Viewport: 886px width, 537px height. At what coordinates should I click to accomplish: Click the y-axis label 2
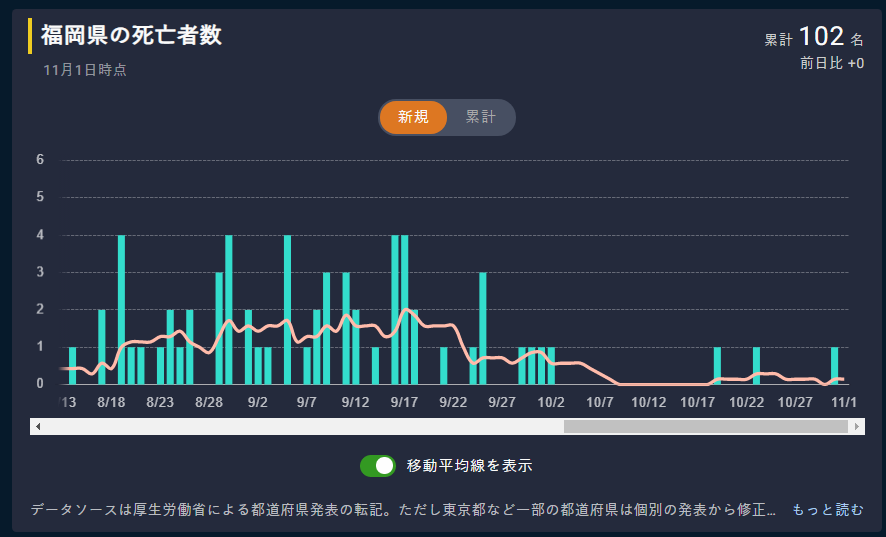[40, 309]
